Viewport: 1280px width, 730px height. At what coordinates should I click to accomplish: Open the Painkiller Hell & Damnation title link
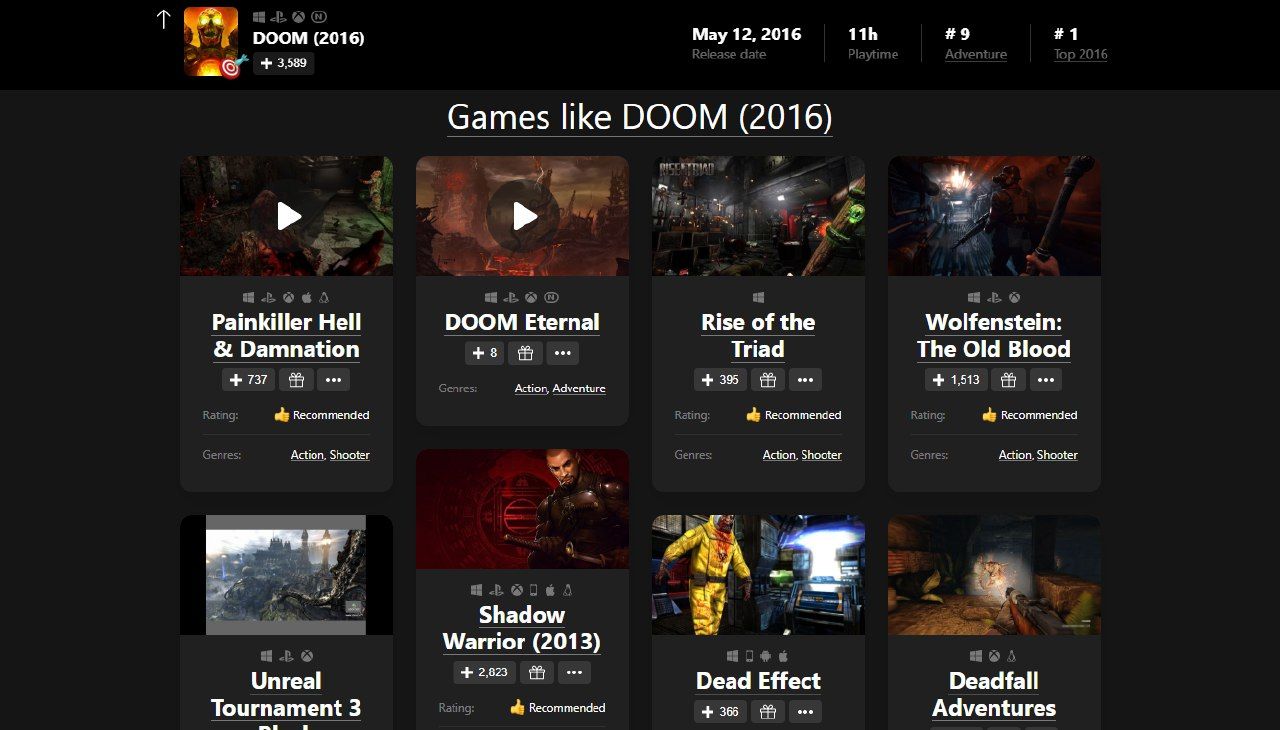[x=286, y=336]
